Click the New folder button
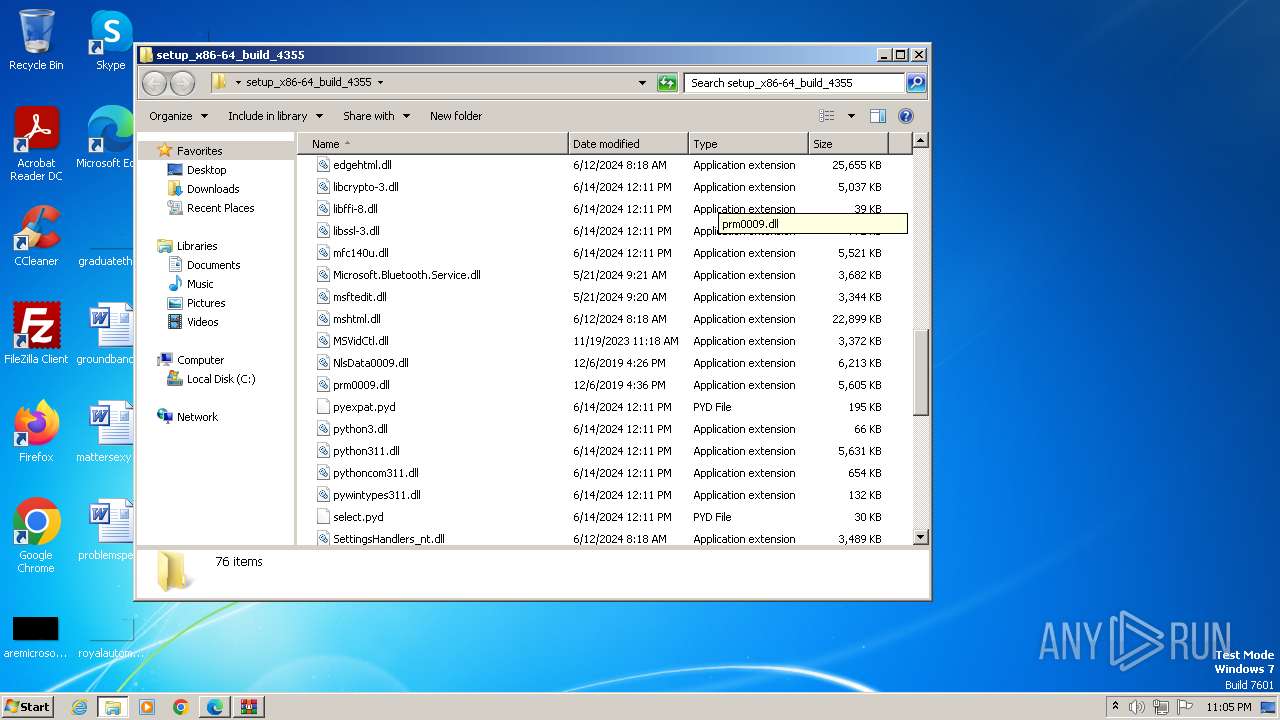1280x720 pixels. (456, 116)
